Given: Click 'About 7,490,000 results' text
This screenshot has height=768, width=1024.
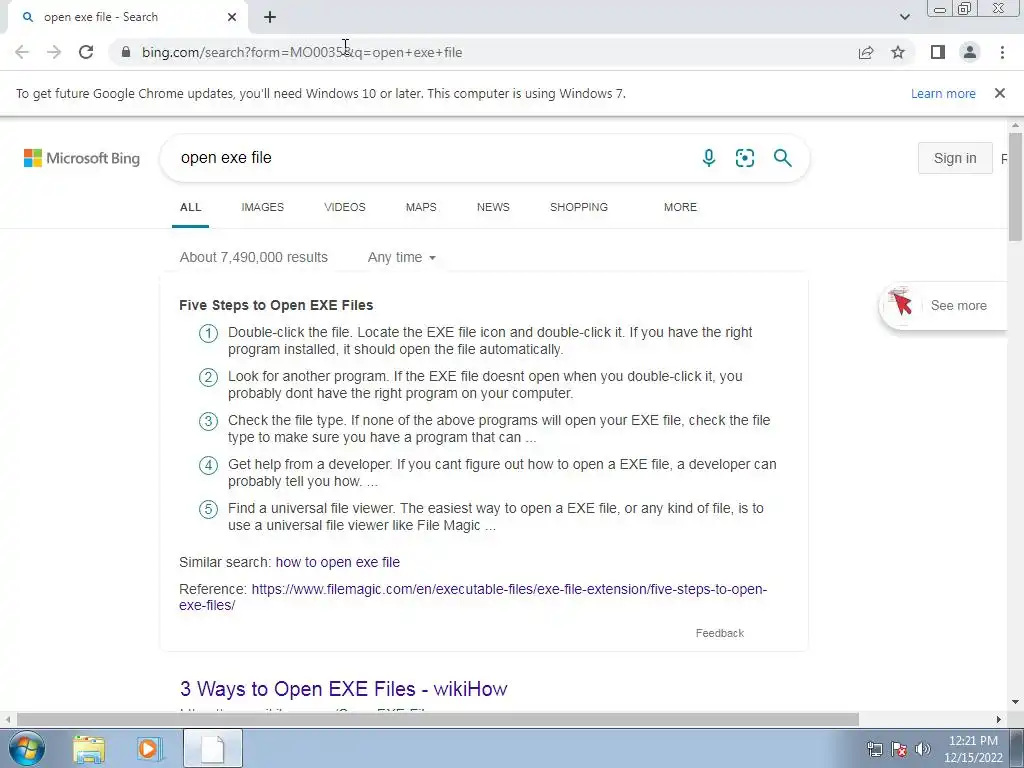Looking at the screenshot, I should click(254, 257).
